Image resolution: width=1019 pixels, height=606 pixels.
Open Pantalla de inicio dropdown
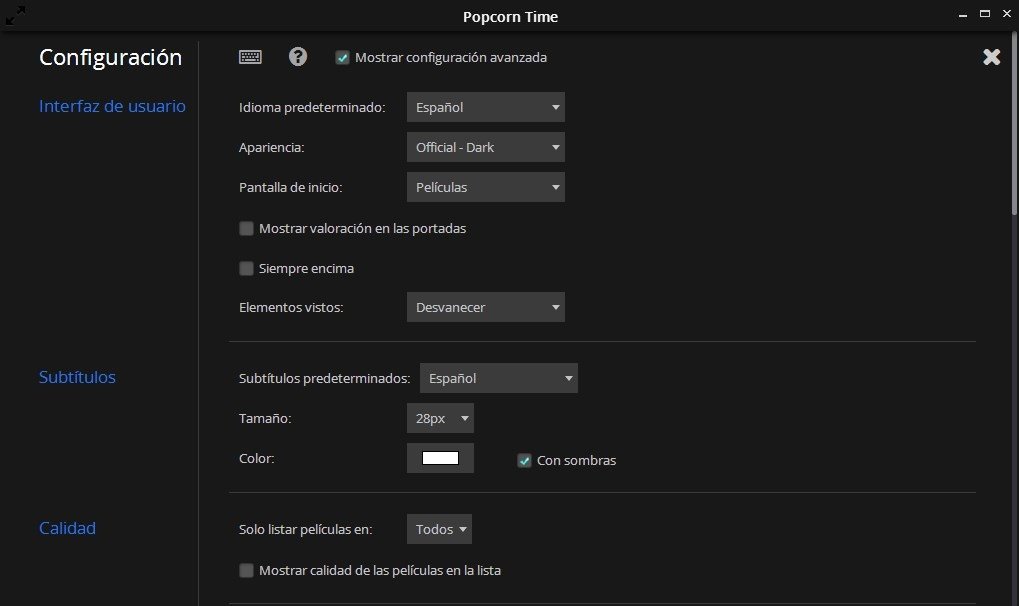click(x=485, y=187)
